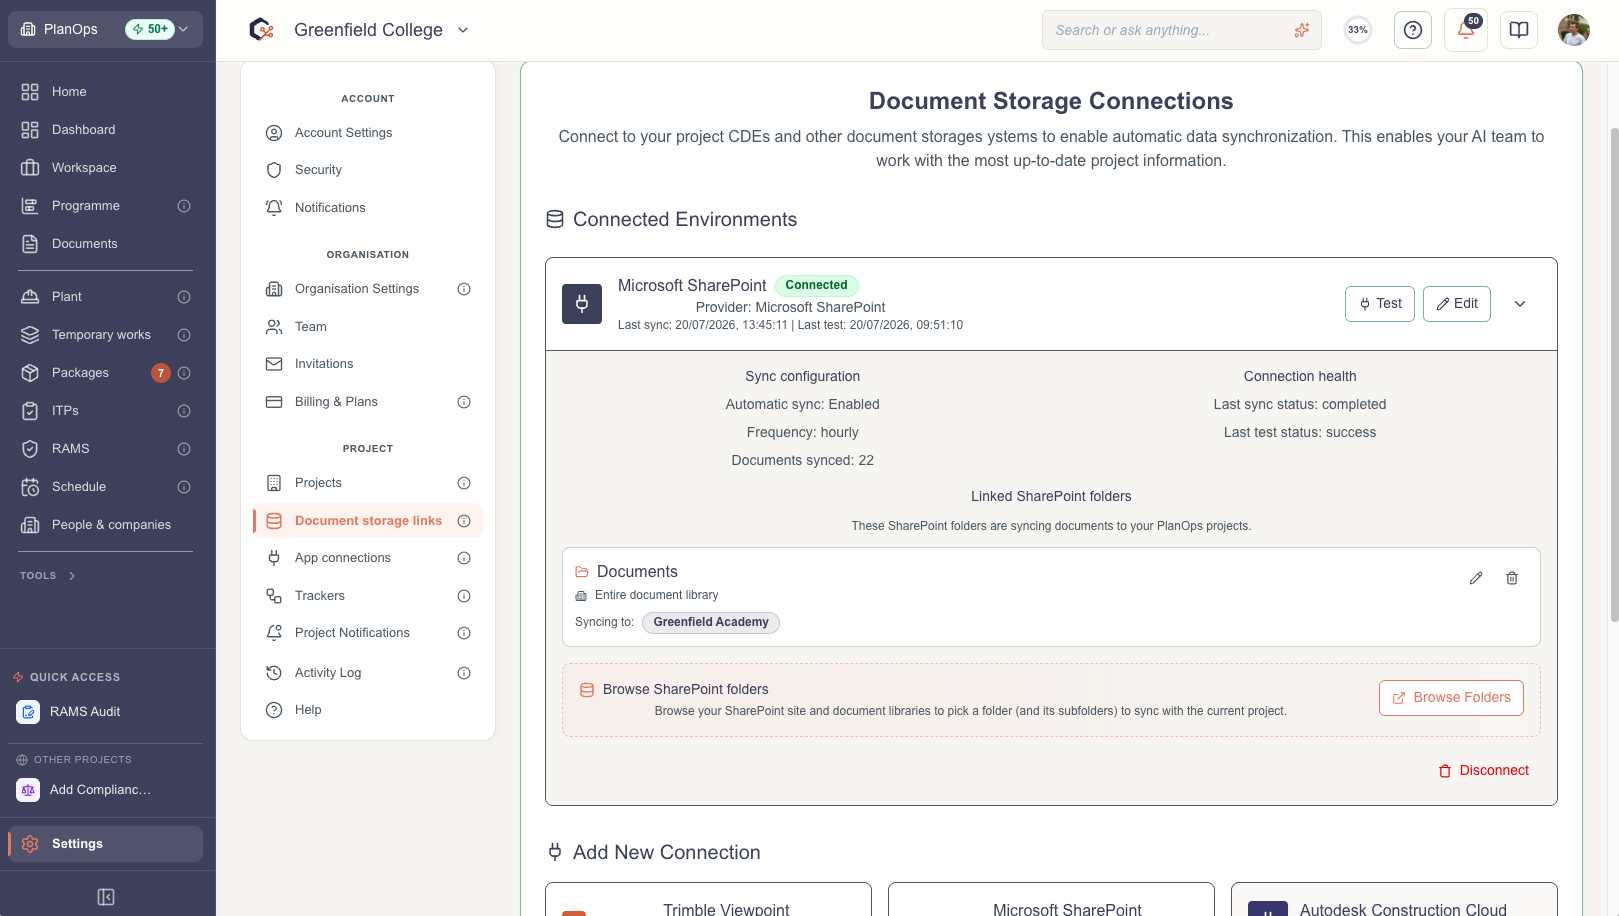
Task: Click the Connected status badge
Action: pyautogui.click(x=816, y=285)
